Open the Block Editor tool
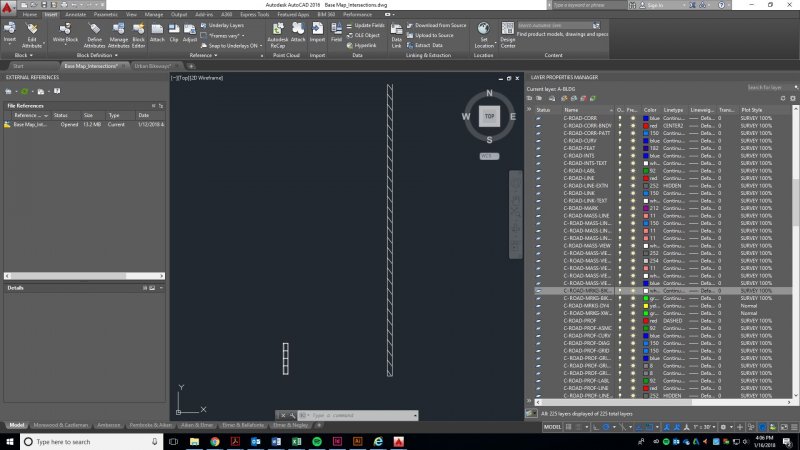 click(139, 33)
